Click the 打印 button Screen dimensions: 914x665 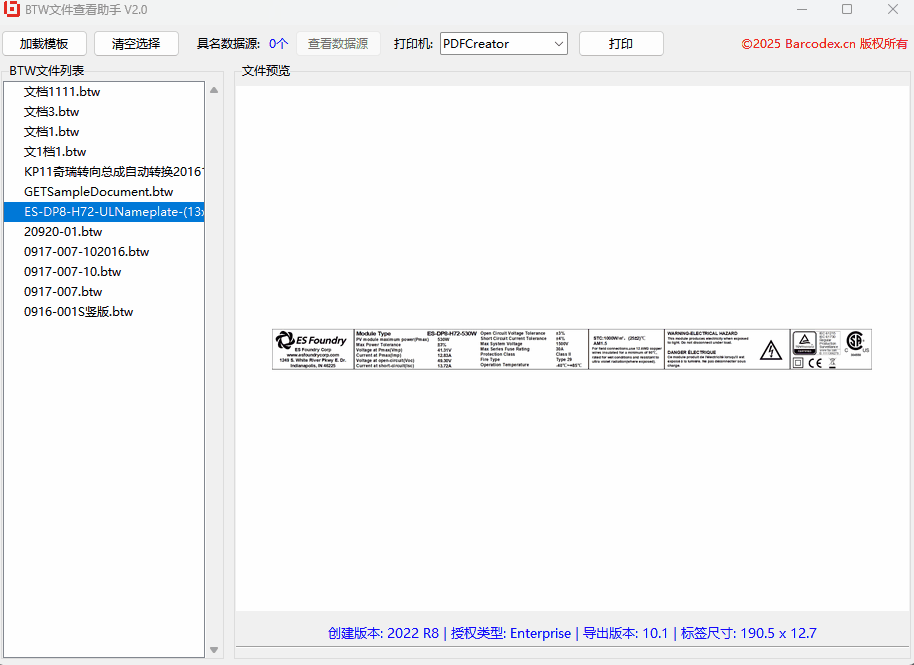(621, 44)
